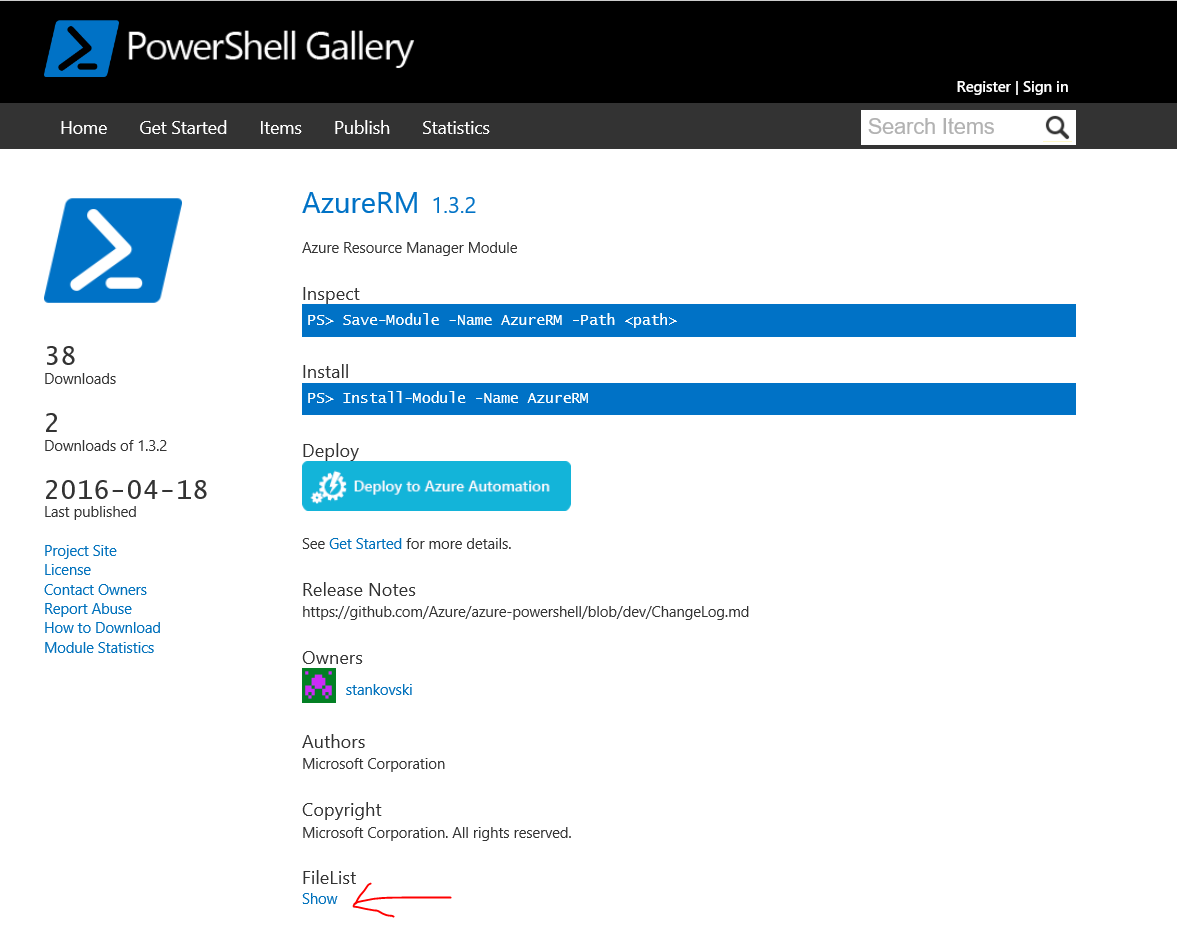Go to the Items menu
This screenshot has width=1177, height=930.
[281, 128]
